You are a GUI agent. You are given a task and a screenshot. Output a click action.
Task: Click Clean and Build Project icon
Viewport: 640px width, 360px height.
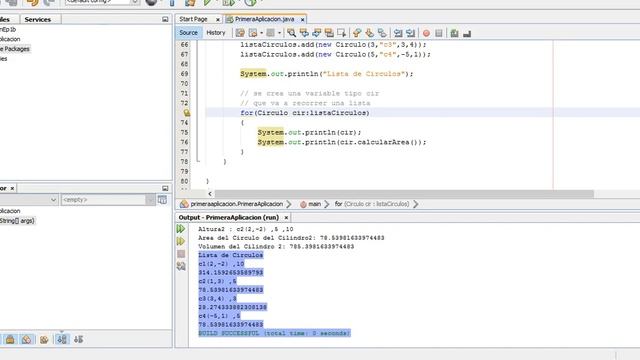(190, 2)
